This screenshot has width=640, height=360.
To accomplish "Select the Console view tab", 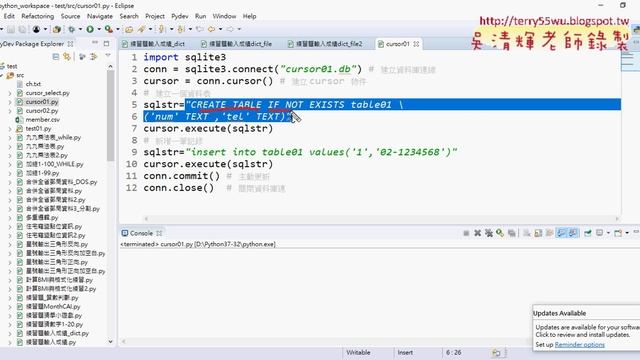I will pos(141,233).
